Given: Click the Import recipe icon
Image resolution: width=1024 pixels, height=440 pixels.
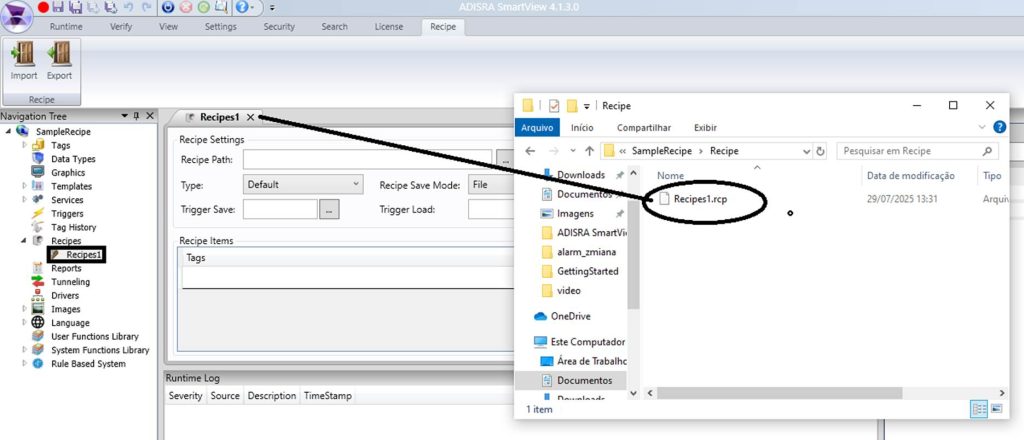Looking at the screenshot, I should click(23, 59).
